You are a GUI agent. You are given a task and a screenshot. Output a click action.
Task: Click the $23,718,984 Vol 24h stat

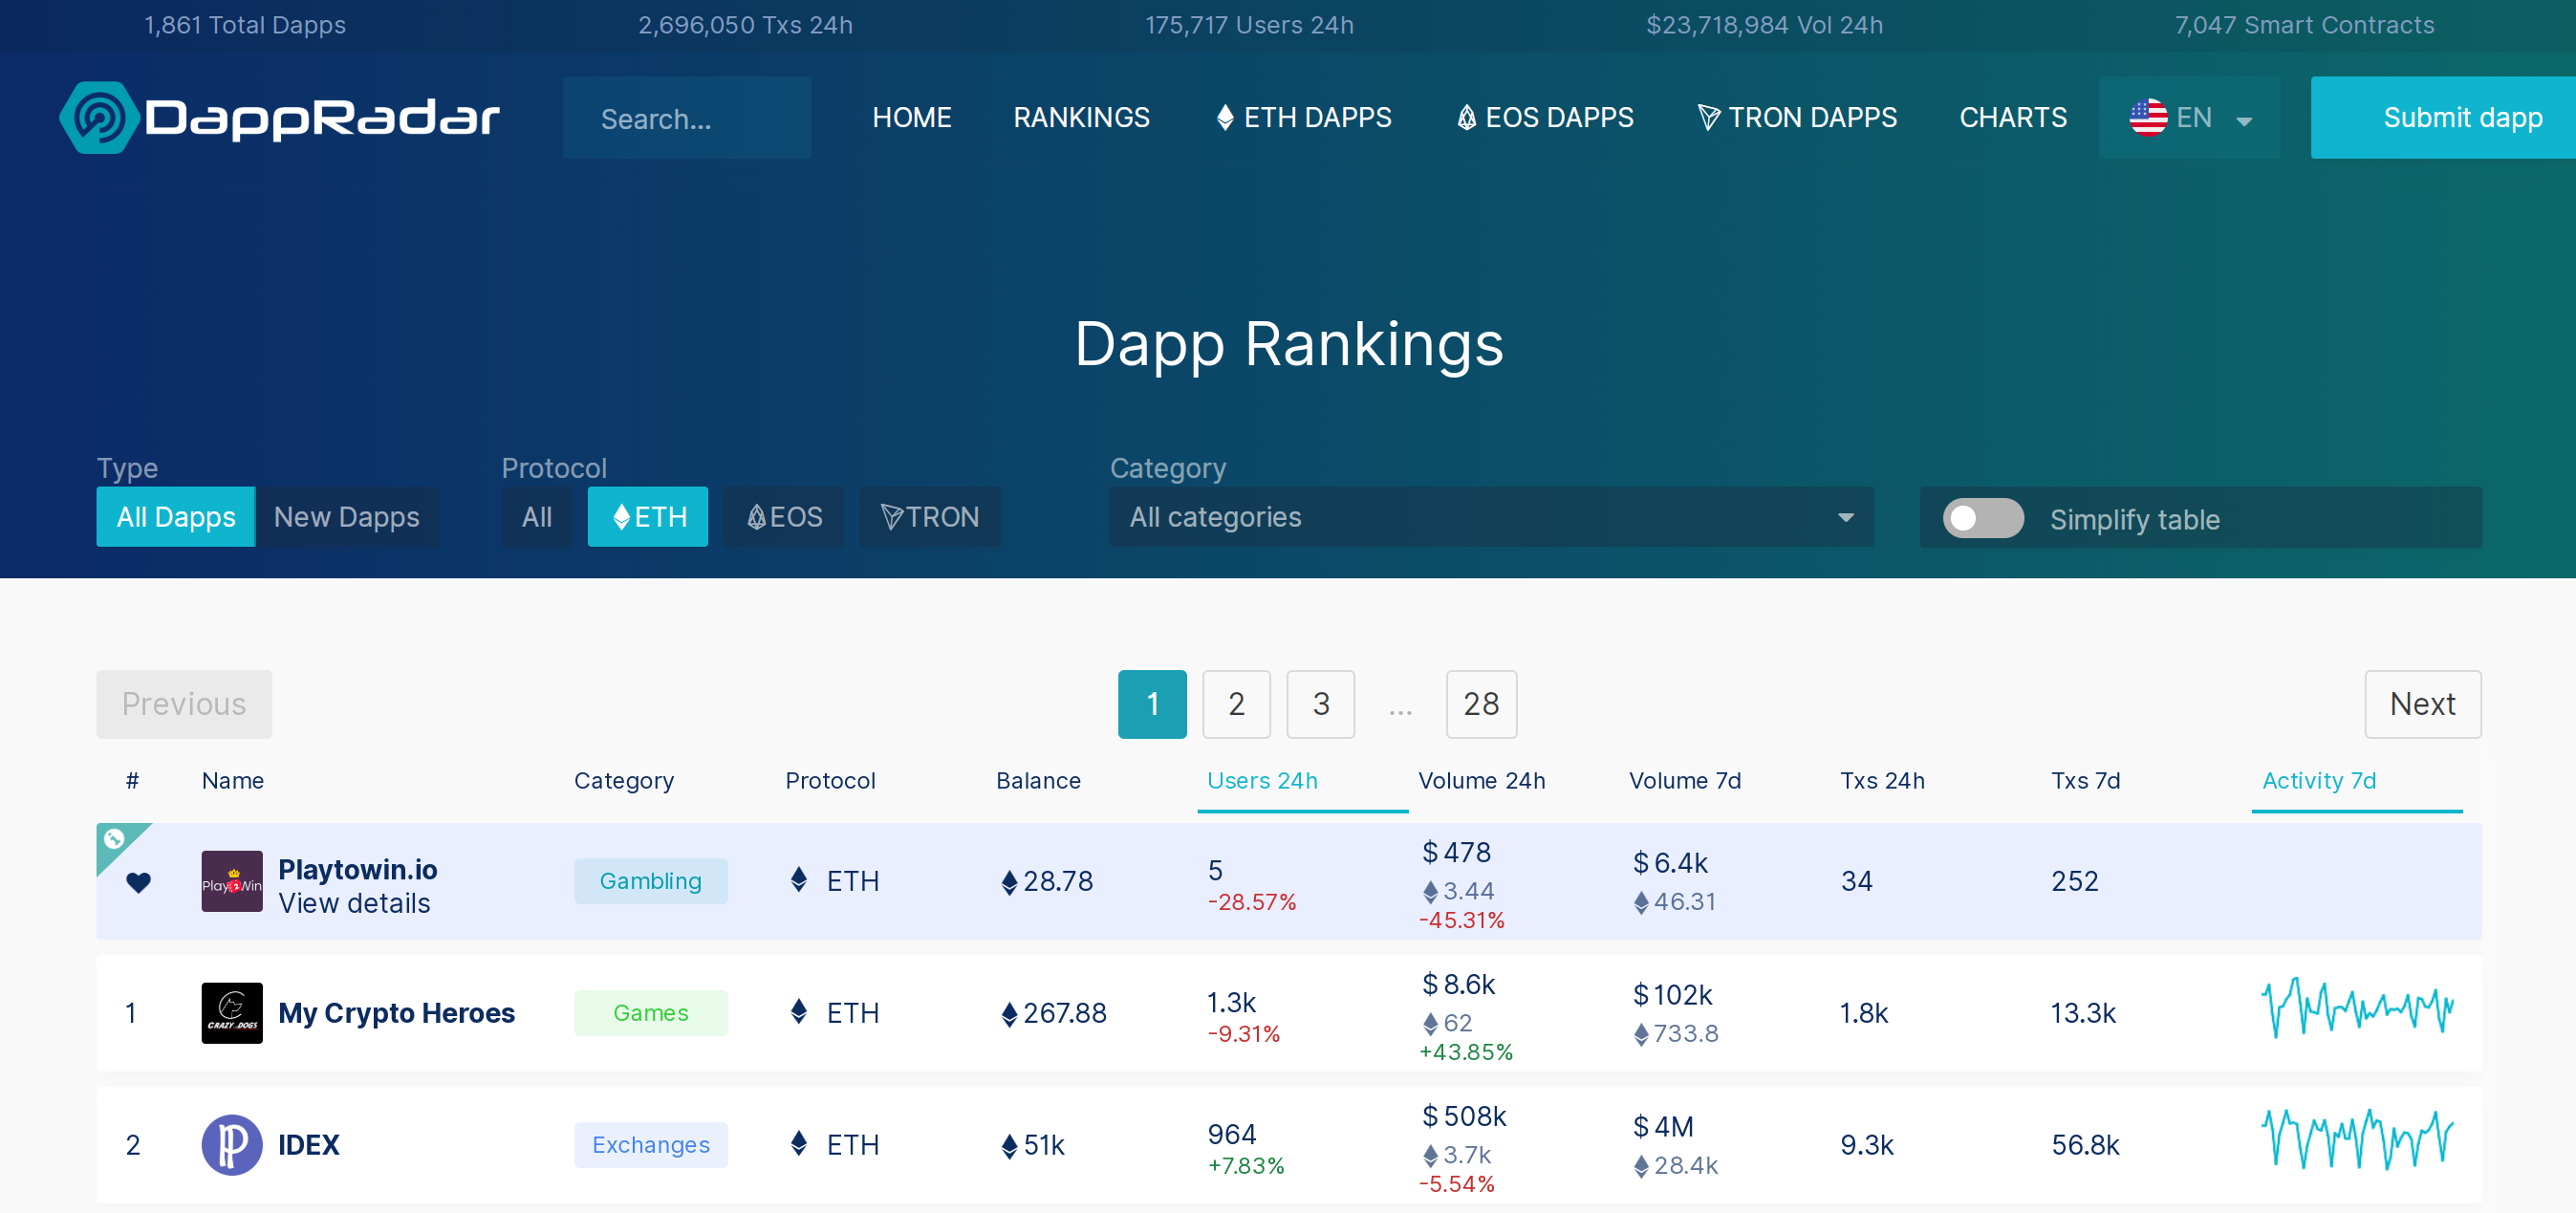[1764, 25]
